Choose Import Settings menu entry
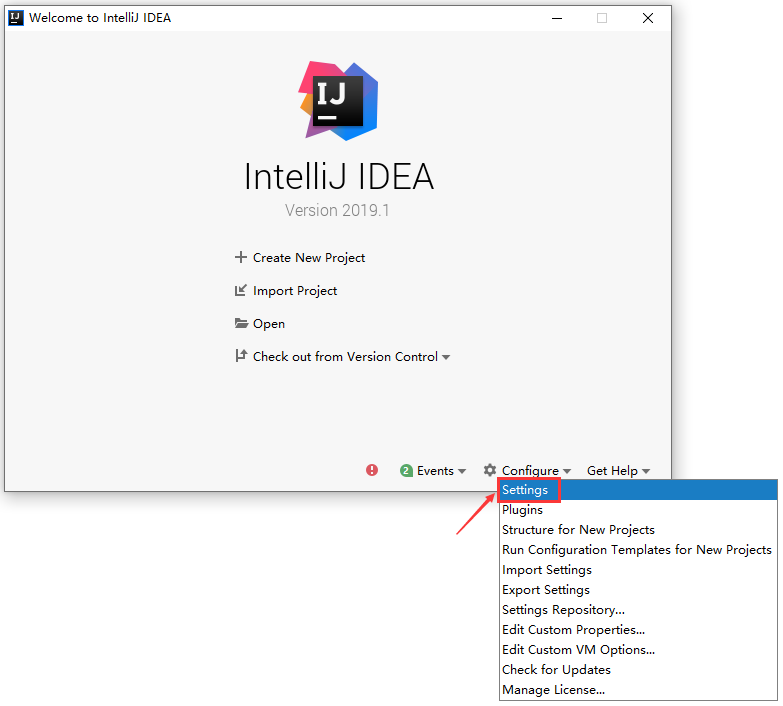Image resolution: width=783 pixels, height=706 pixels. click(640, 571)
